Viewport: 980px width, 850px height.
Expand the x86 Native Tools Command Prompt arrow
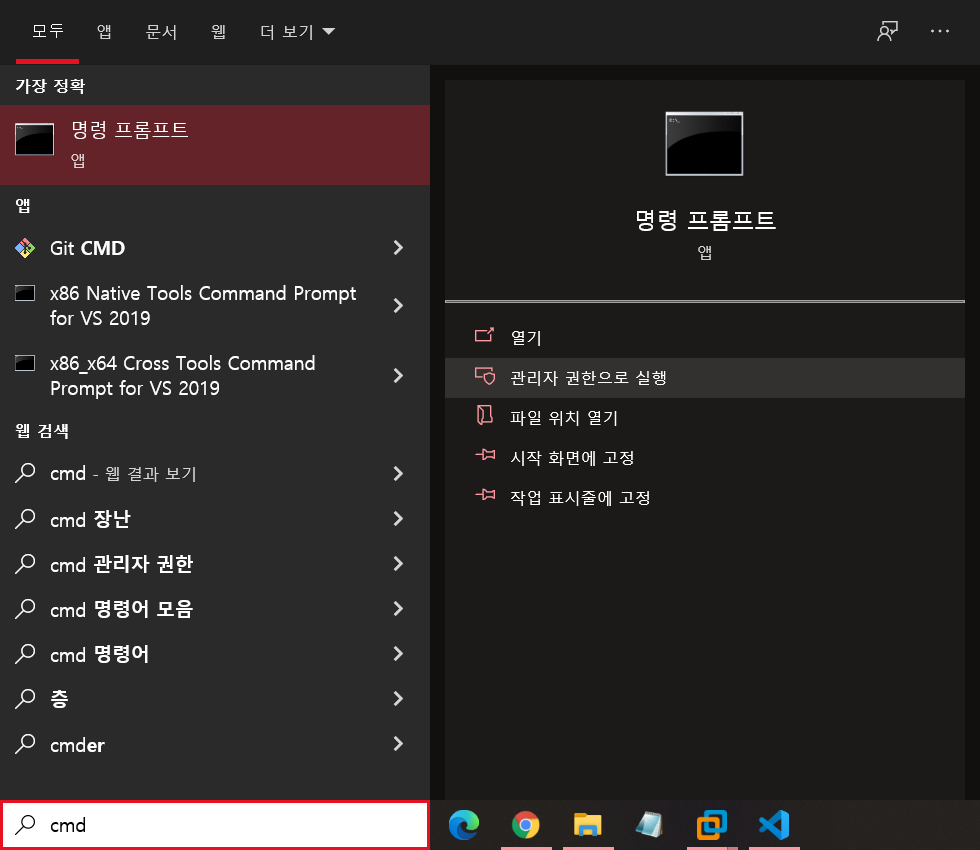coord(398,306)
